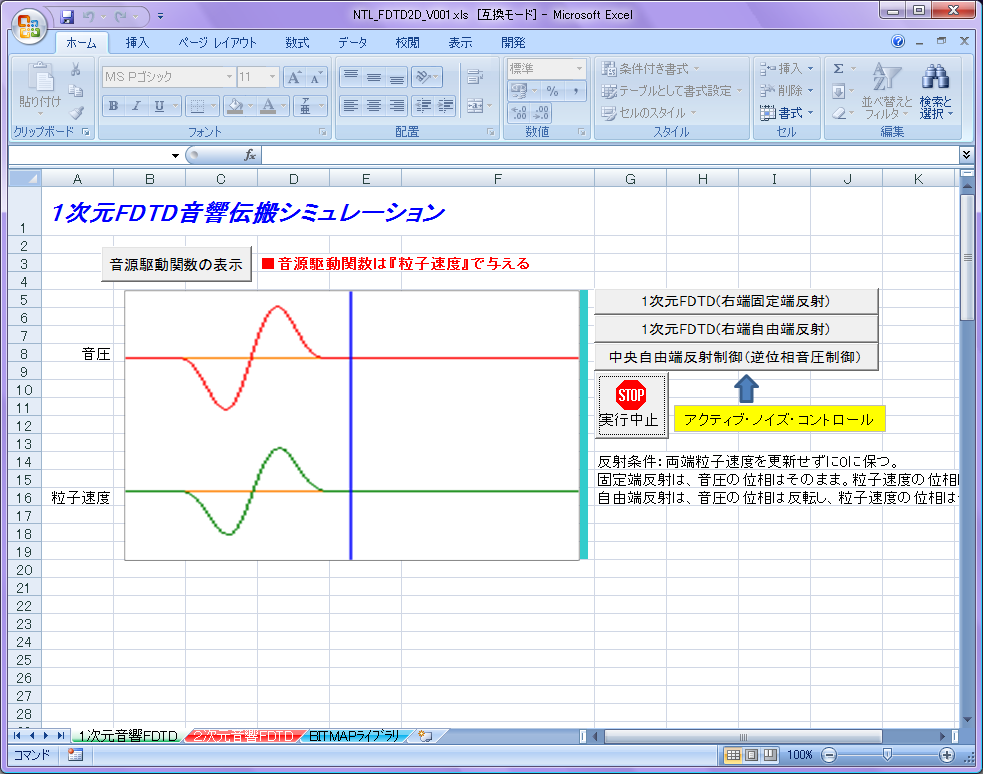Image resolution: width=983 pixels, height=774 pixels.
Task: Toggle Bold formatting
Action: coord(113,106)
